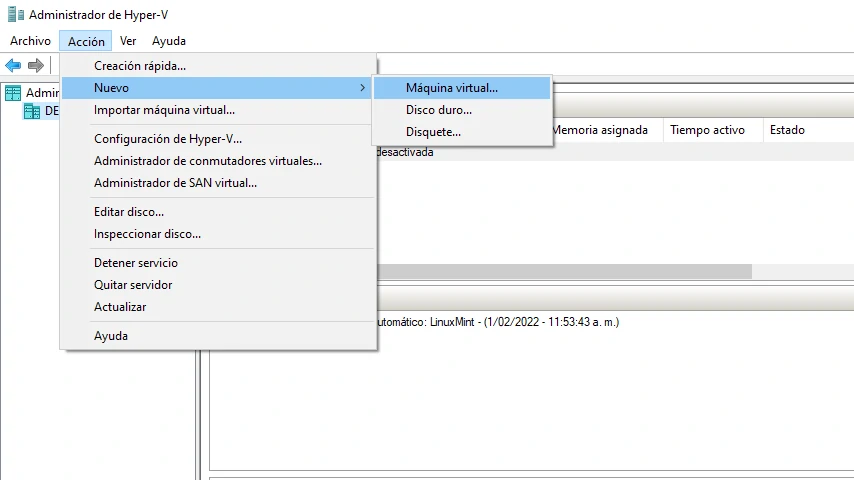Open the Ayuda menu in the menu bar
Image resolution: width=854 pixels, height=480 pixels.
(169, 41)
